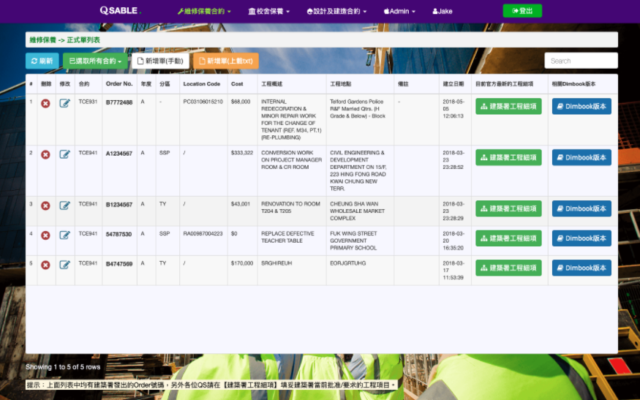Edit the order B7772488 row
The width and height of the screenshot is (640, 400).
(x=64, y=103)
